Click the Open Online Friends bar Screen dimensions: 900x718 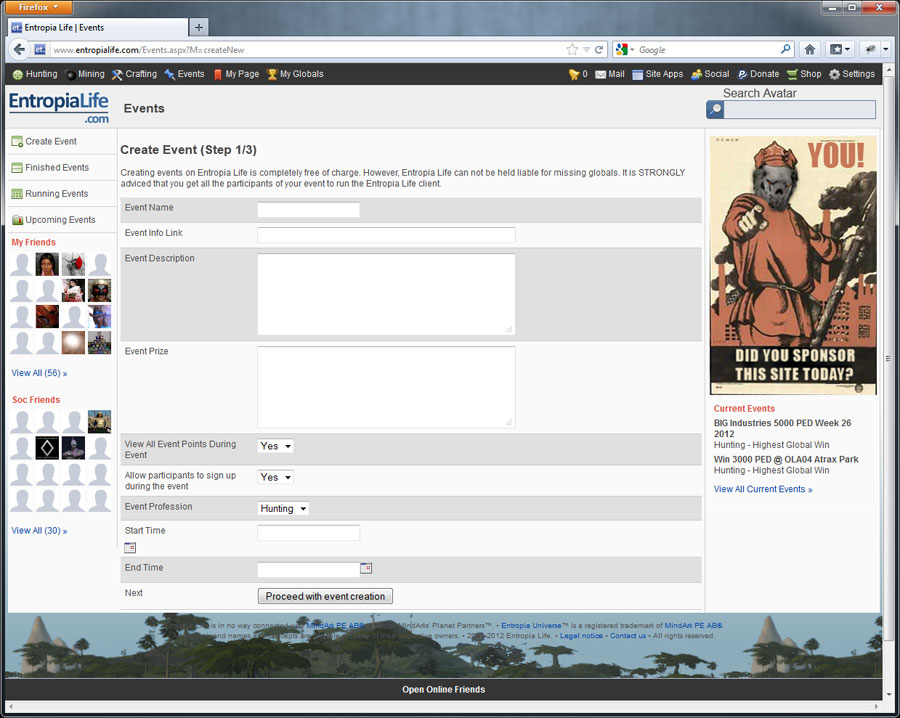coord(444,689)
